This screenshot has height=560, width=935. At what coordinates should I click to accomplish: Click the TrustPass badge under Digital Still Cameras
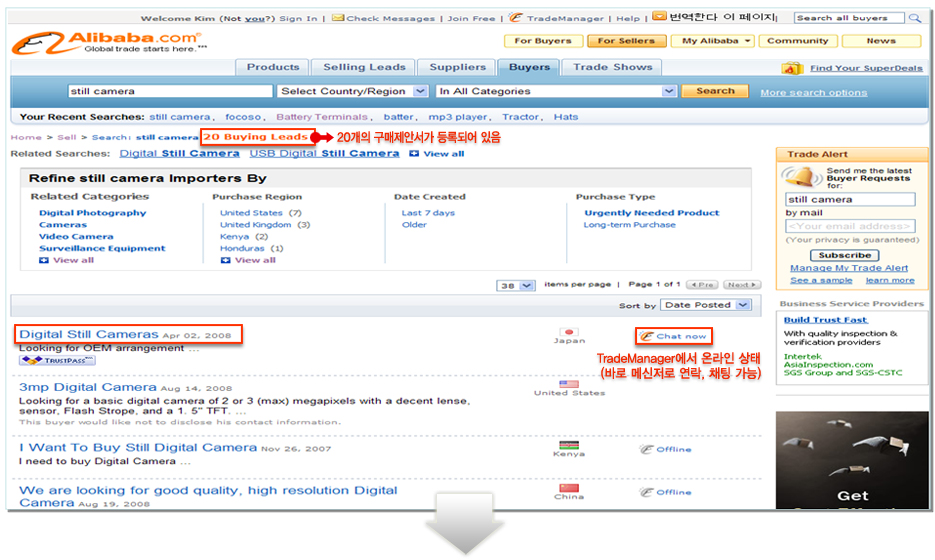point(57,360)
